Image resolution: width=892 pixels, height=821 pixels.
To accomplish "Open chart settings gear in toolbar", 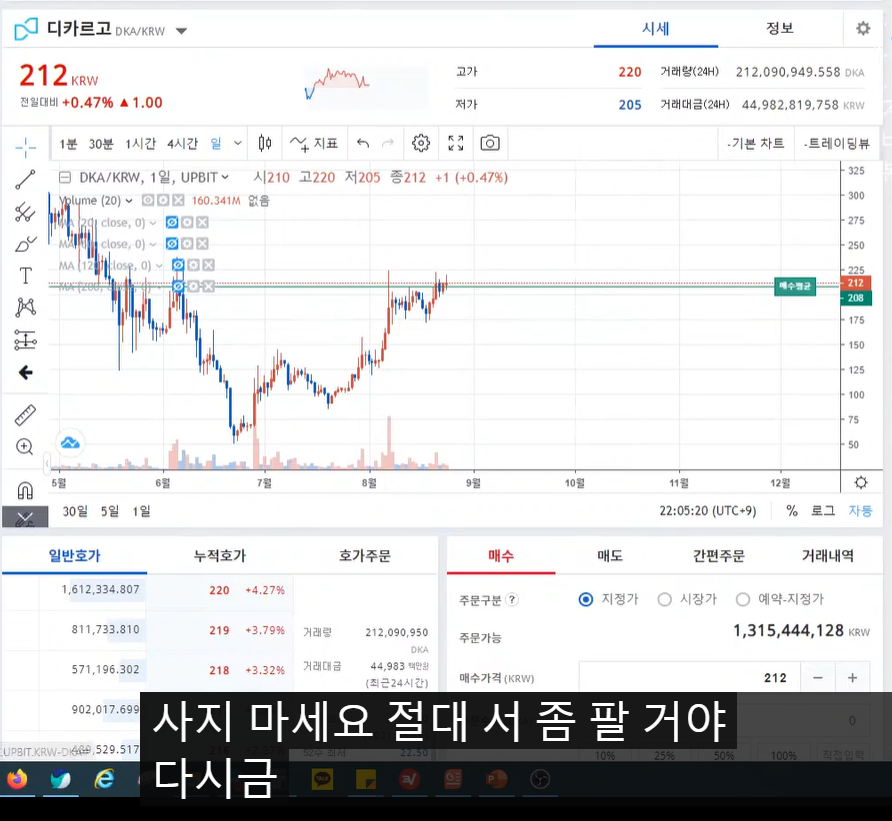I will tap(421, 143).
